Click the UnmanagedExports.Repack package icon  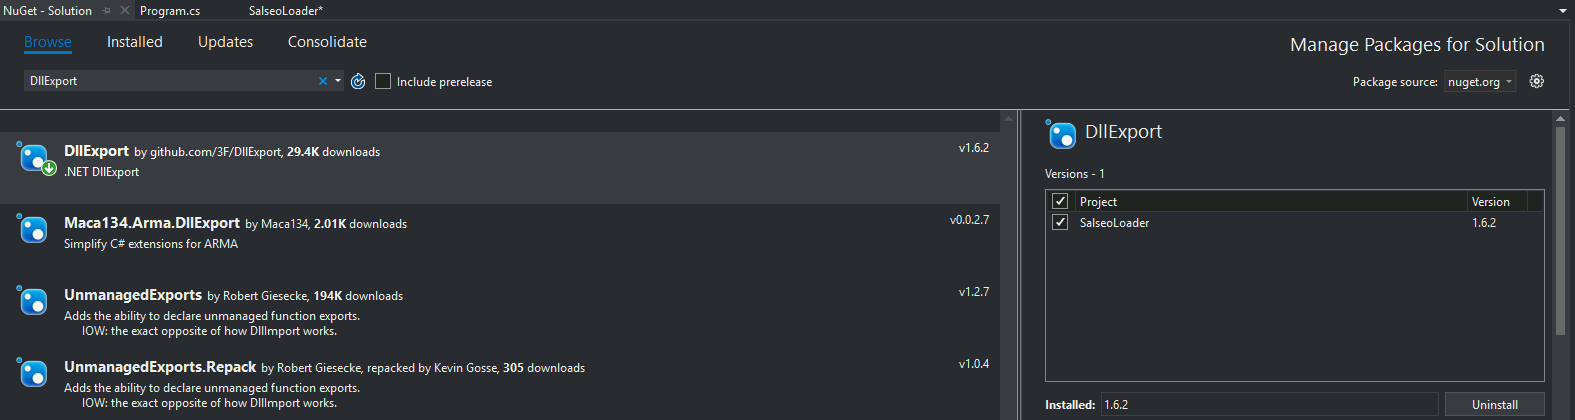point(33,373)
